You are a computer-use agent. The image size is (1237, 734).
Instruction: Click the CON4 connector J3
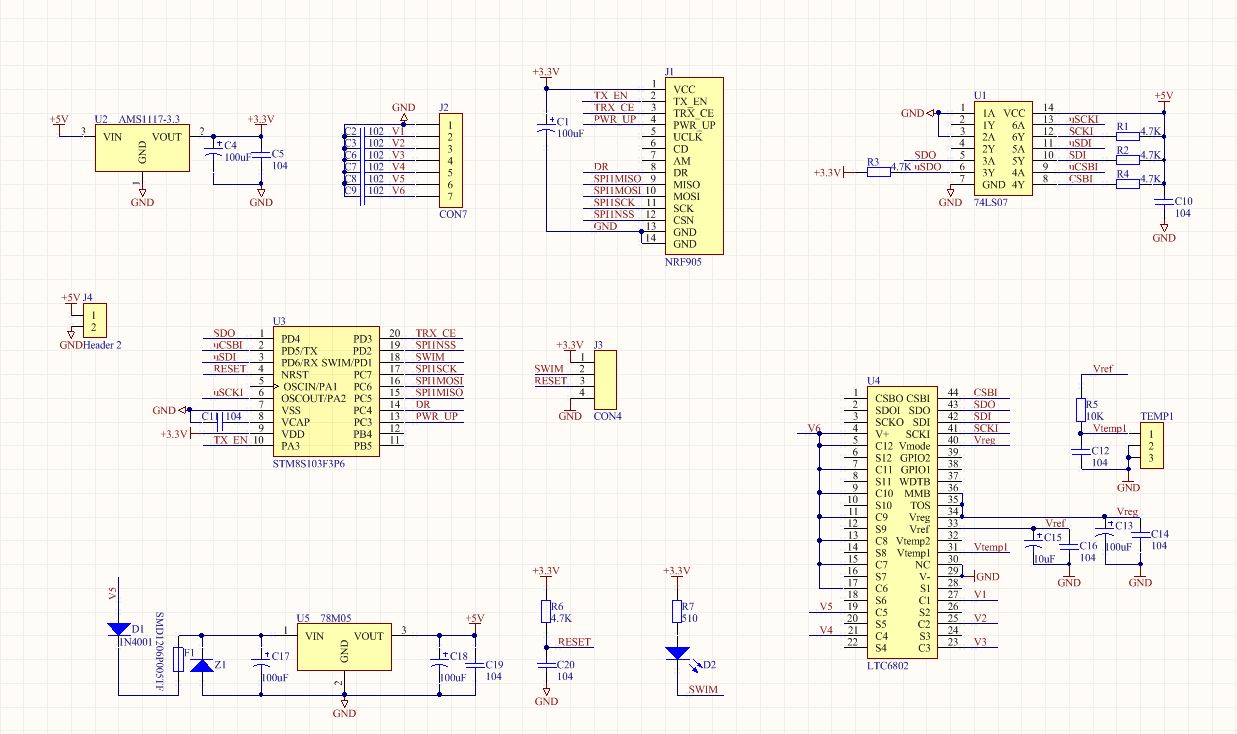click(605, 379)
